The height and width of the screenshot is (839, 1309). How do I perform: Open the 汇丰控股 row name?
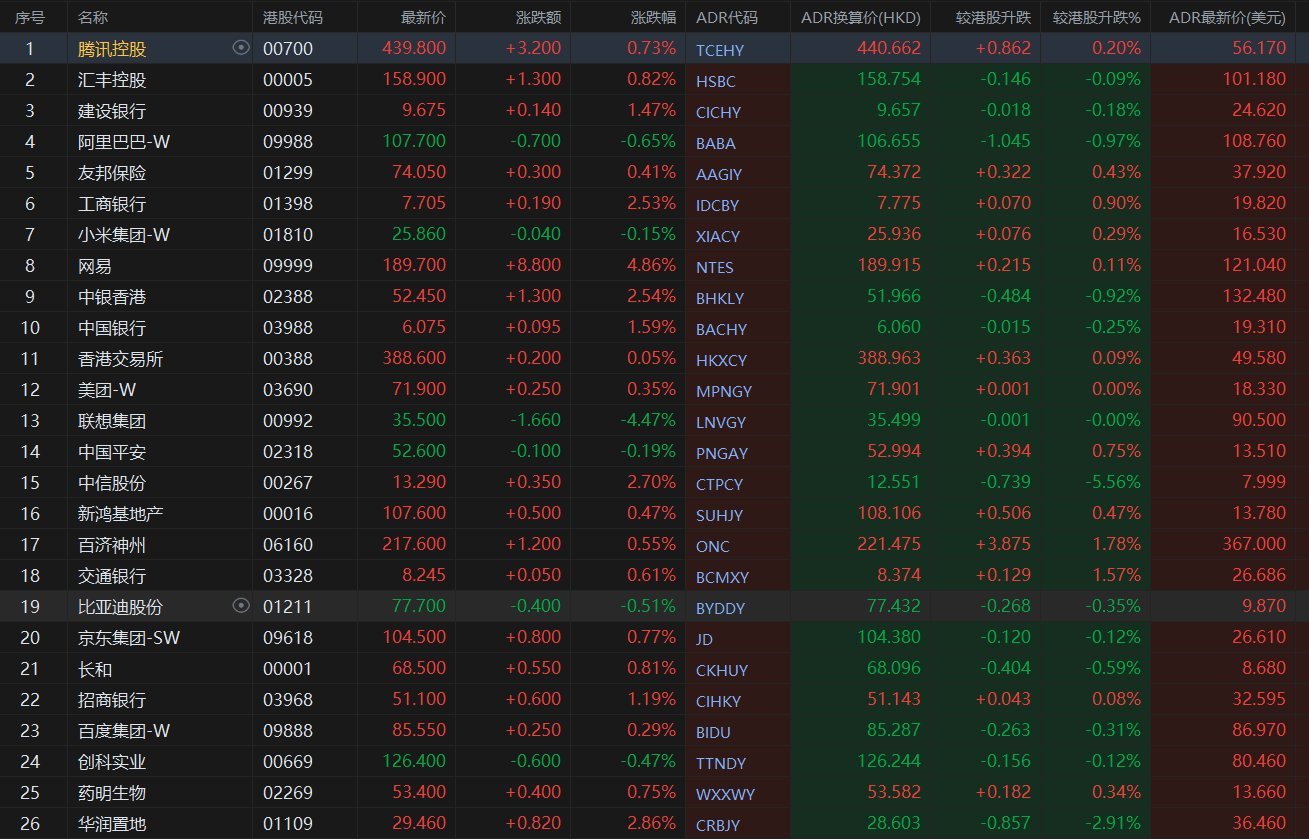pos(112,79)
